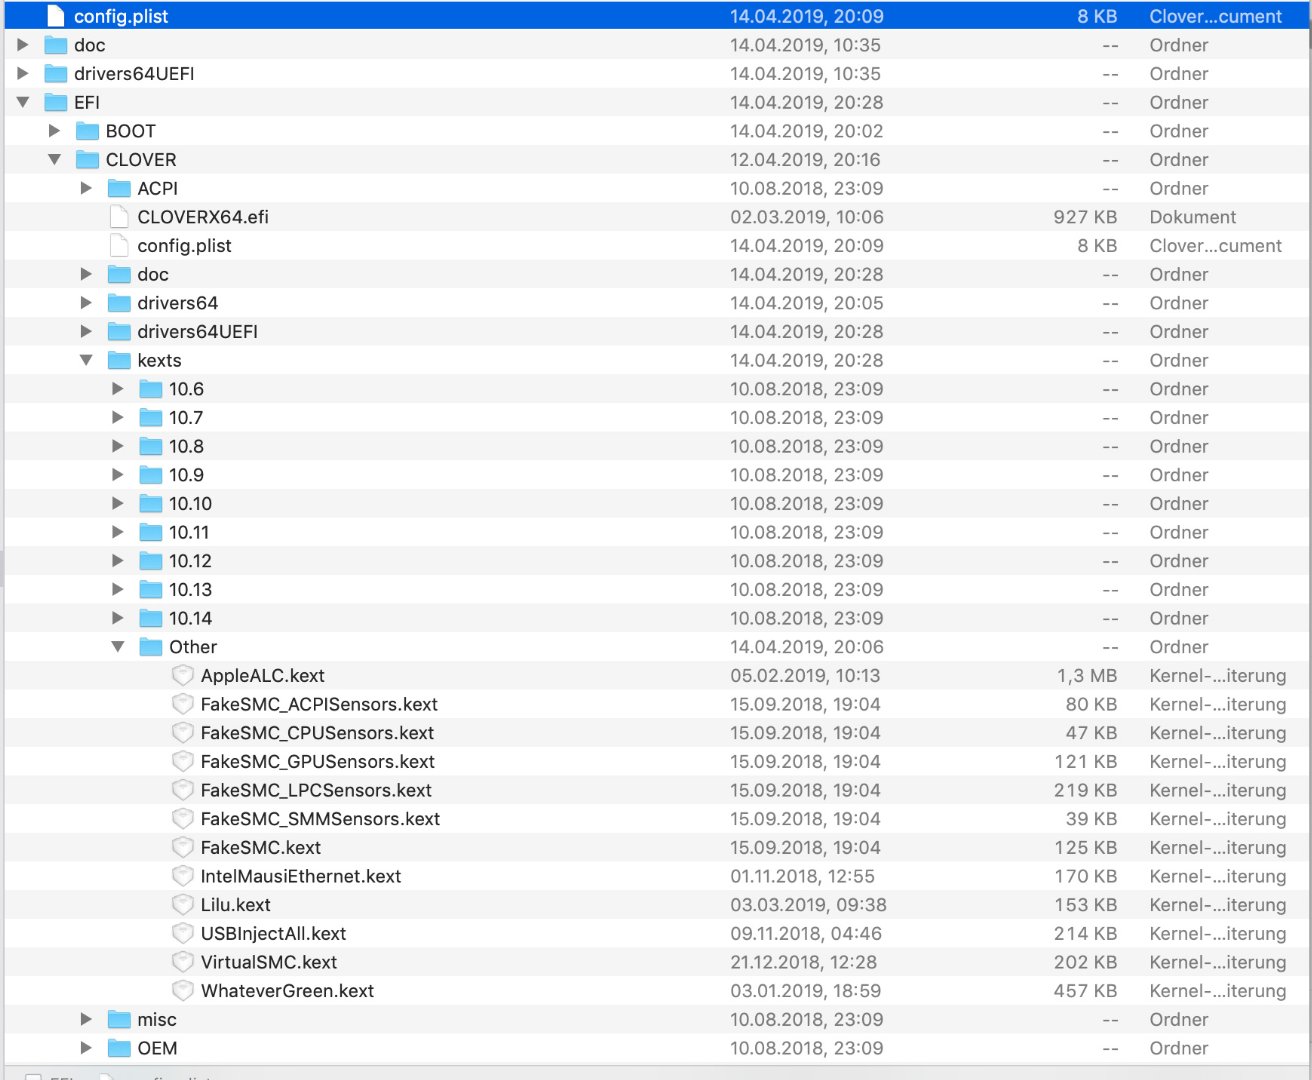Click the date 03.03.2019, 09:38
The height and width of the screenshot is (1080, 1312).
pyautogui.click(x=808, y=905)
